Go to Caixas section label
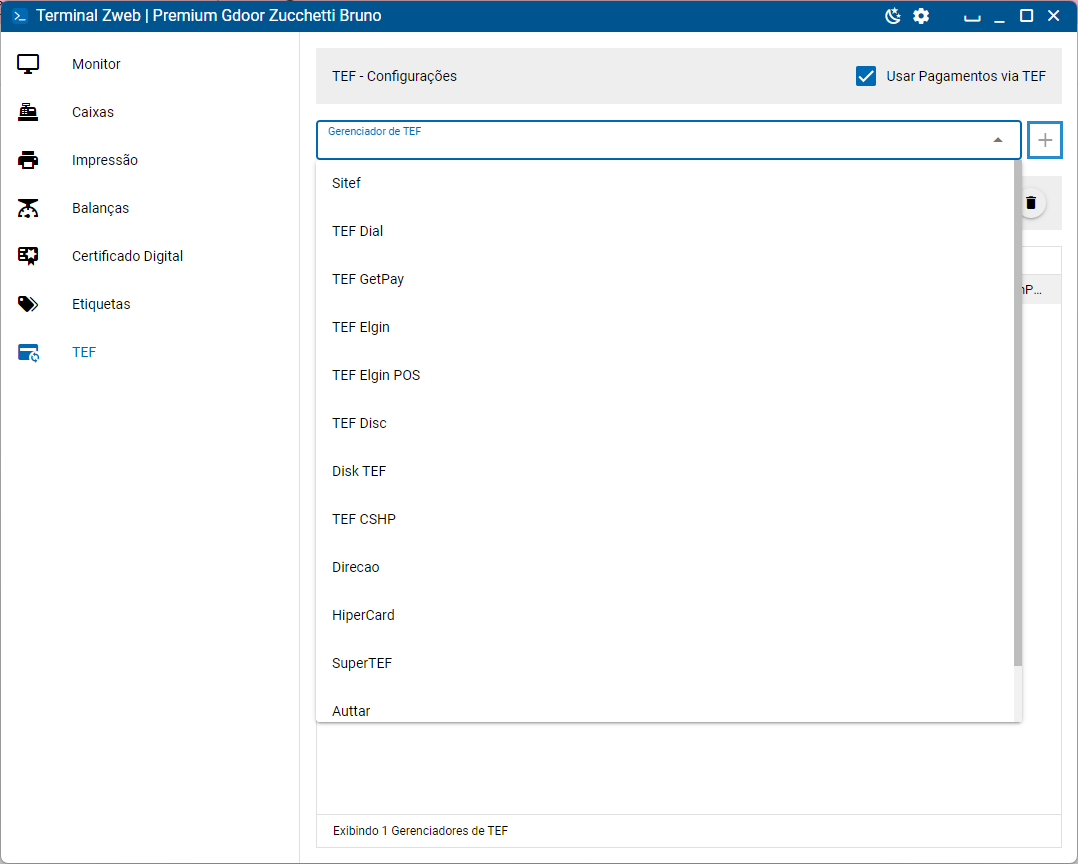This screenshot has width=1078, height=864. coord(93,112)
